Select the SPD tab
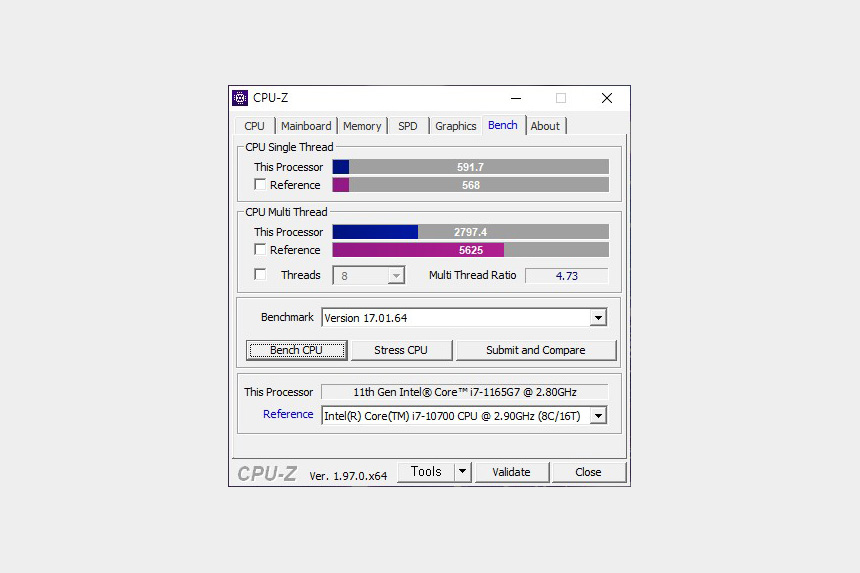 click(408, 126)
